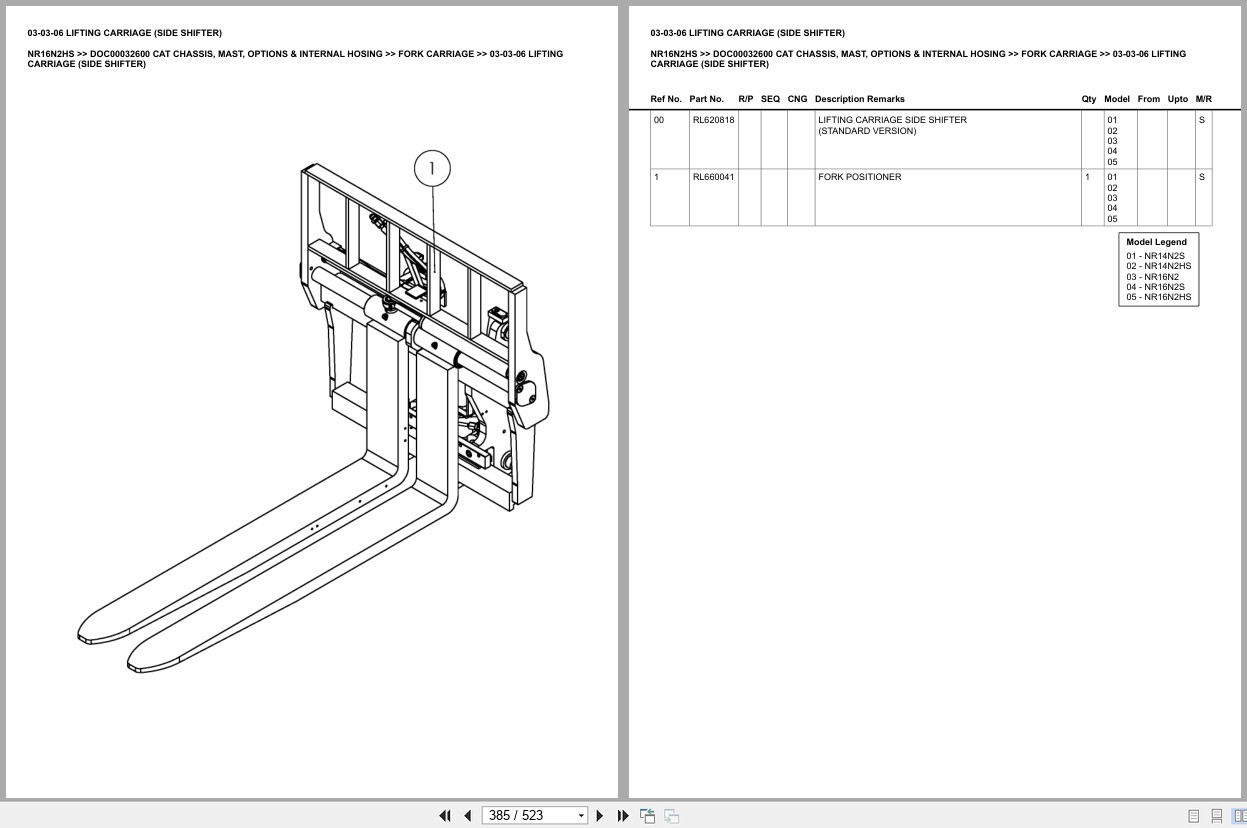Click the FORK POSITIONER description
The width and height of the screenshot is (1247, 828).
click(859, 177)
